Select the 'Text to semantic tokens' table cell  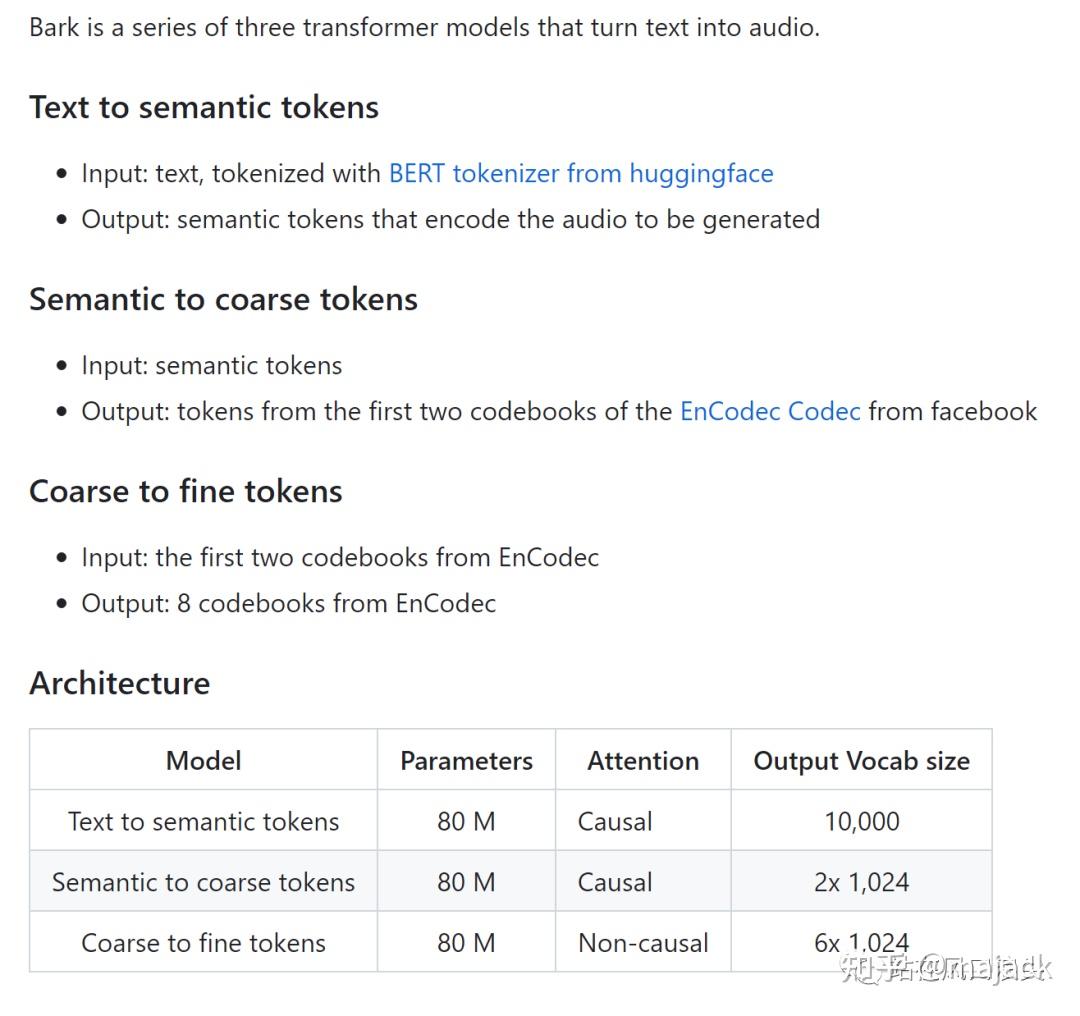[x=203, y=822]
